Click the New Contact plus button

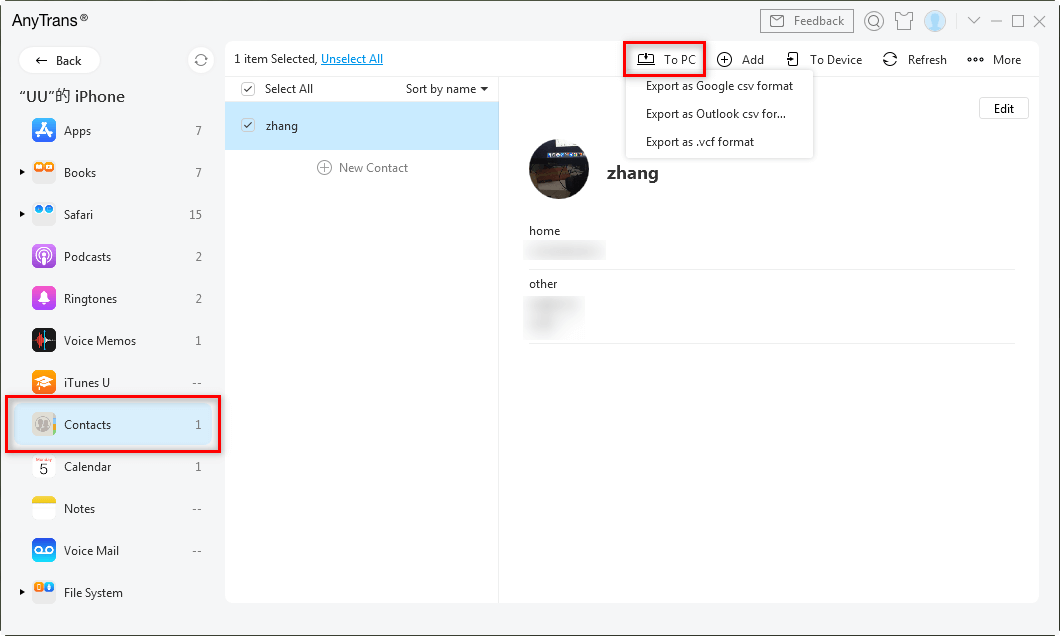(362, 168)
